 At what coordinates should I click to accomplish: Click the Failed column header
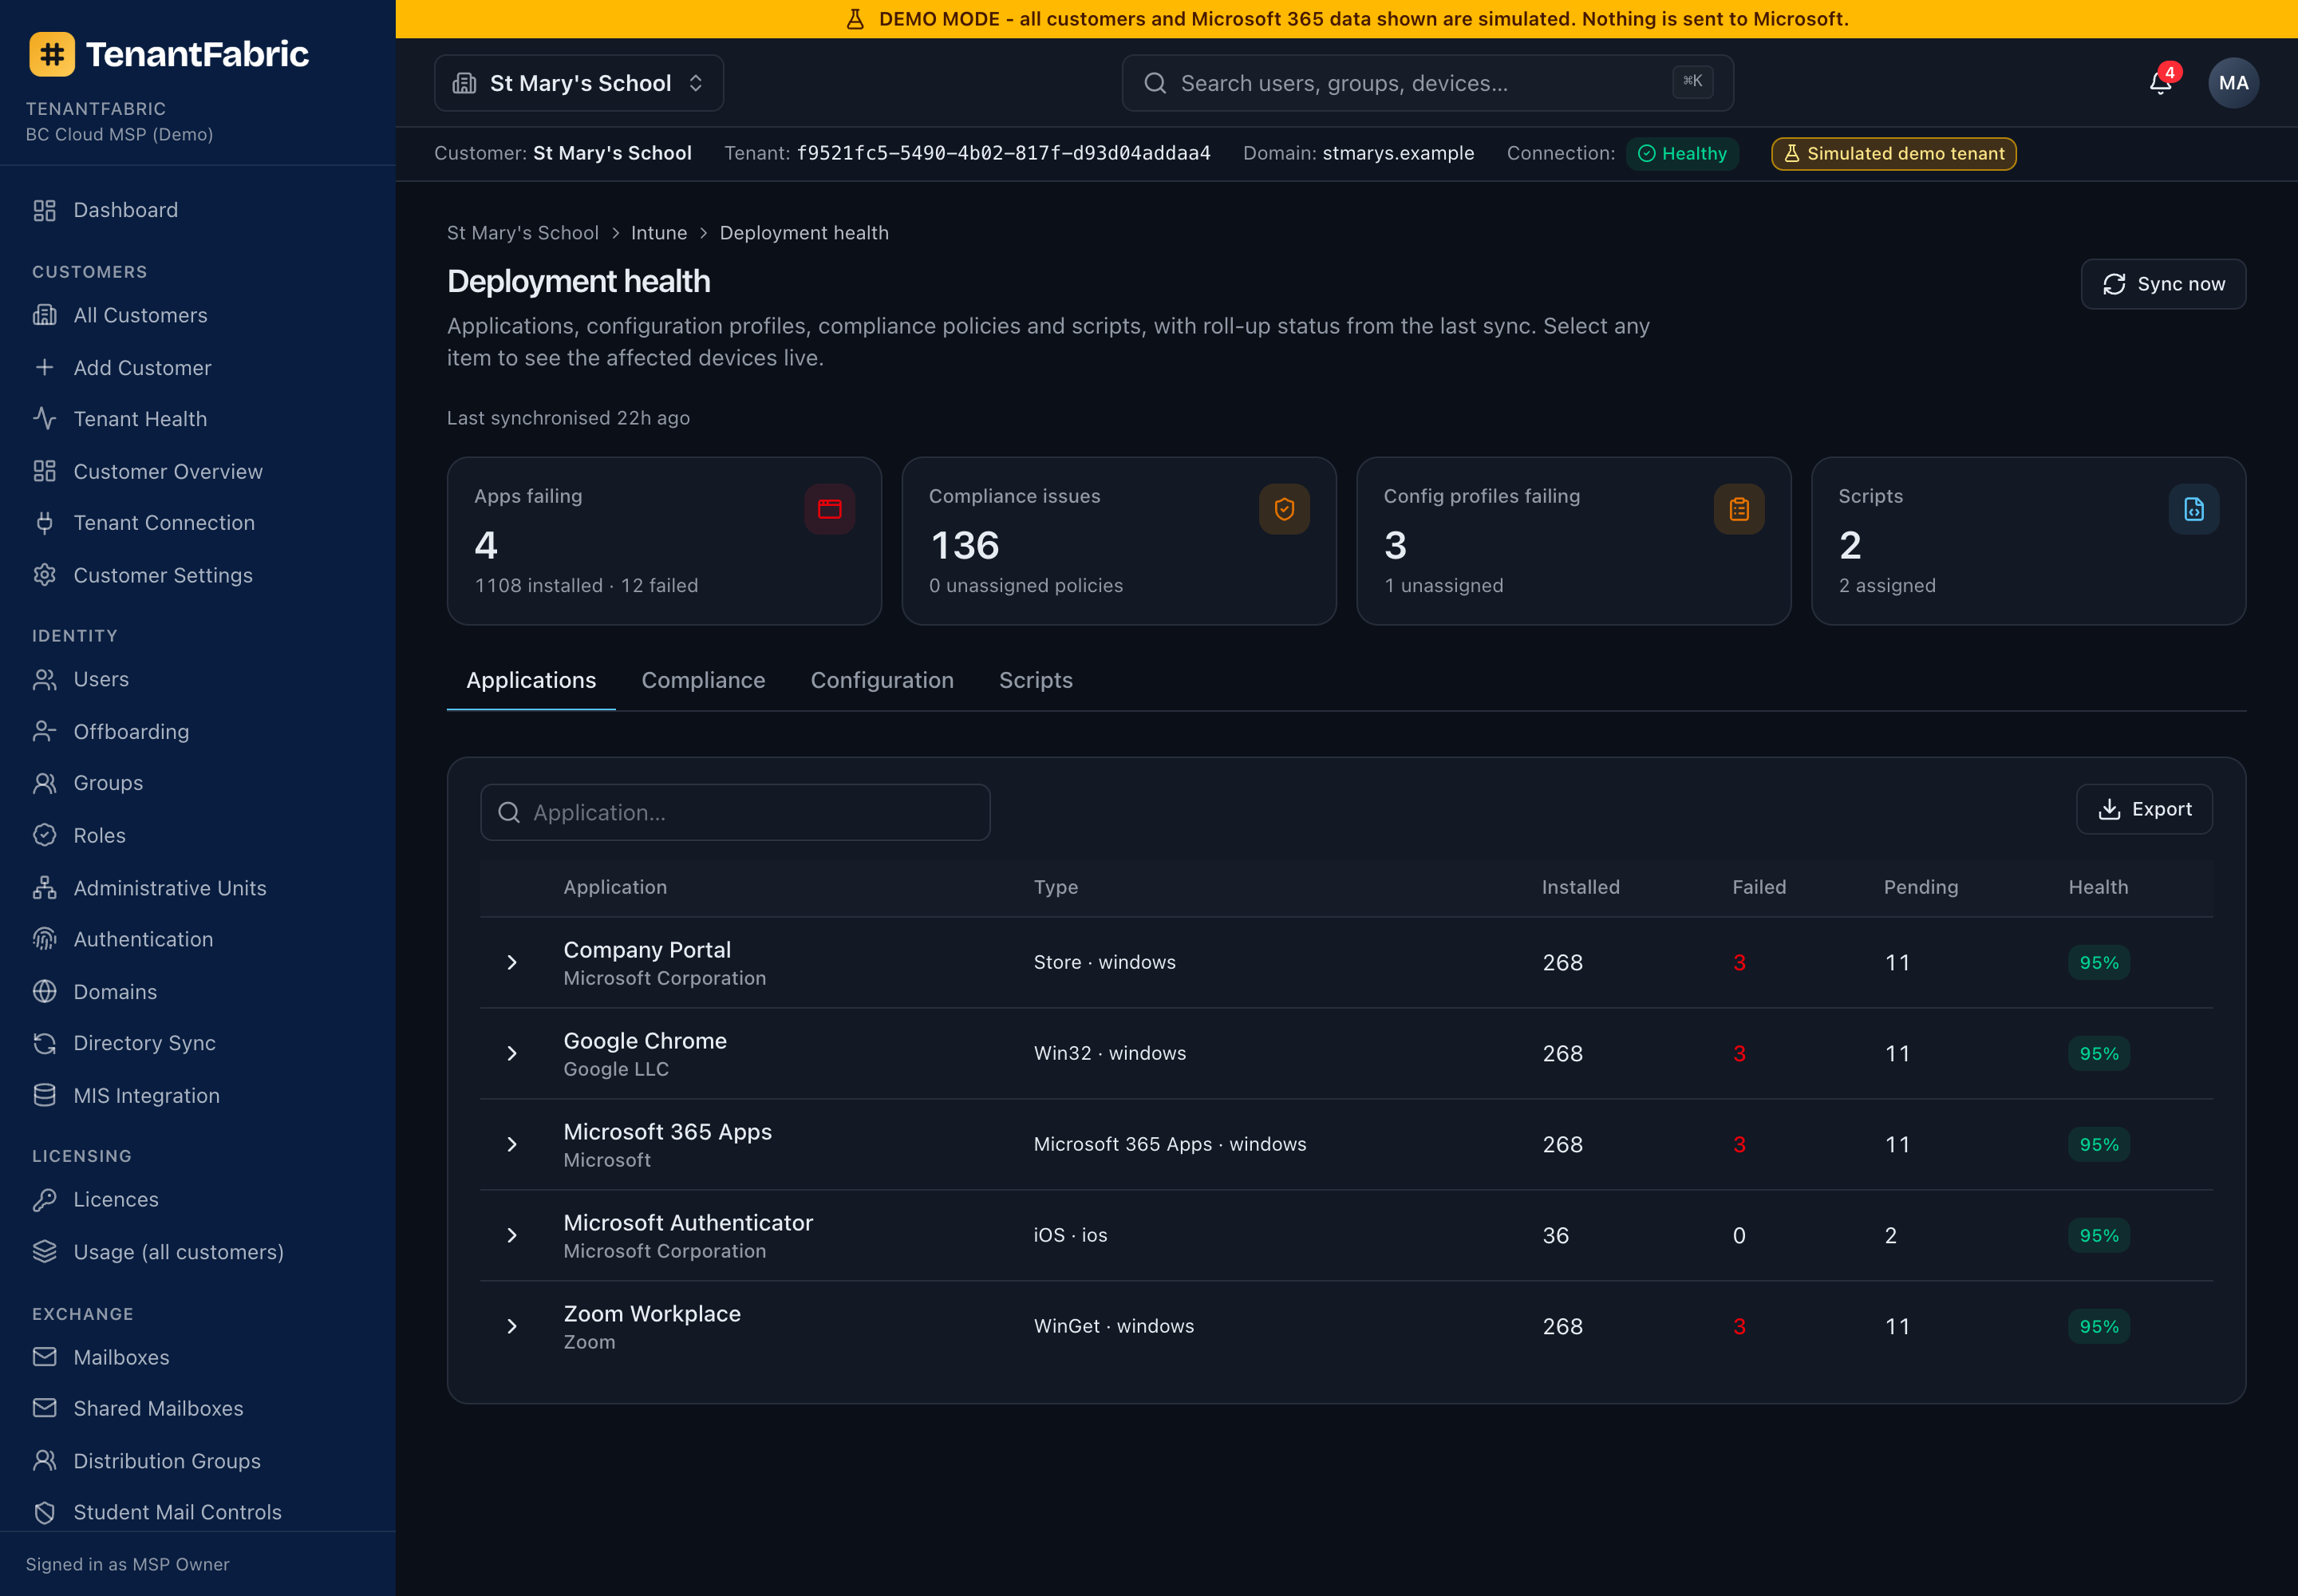[x=1759, y=887]
